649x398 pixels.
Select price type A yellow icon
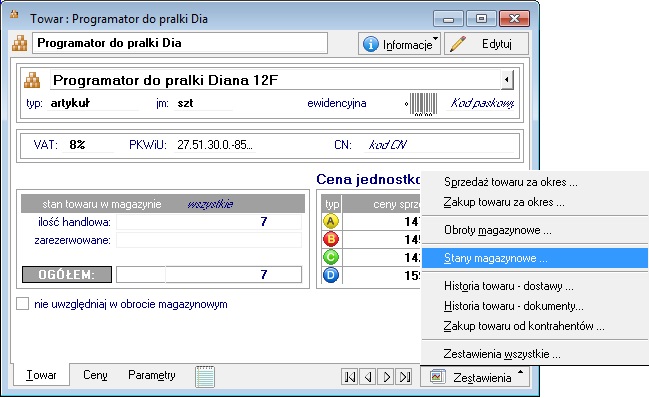pos(331,221)
